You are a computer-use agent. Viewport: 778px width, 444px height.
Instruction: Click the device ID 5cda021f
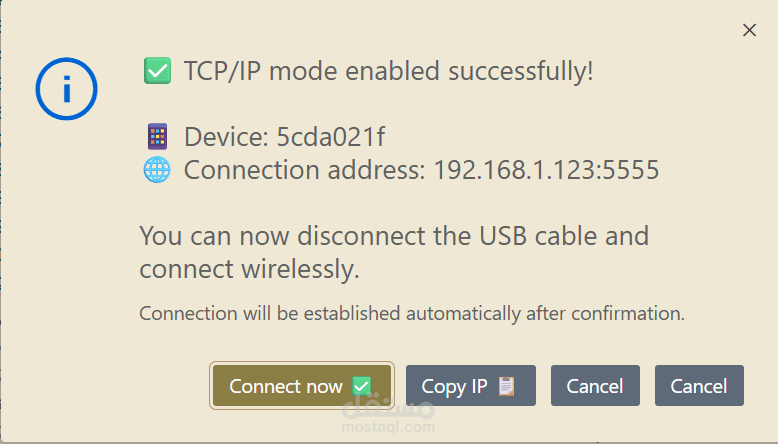coord(331,137)
